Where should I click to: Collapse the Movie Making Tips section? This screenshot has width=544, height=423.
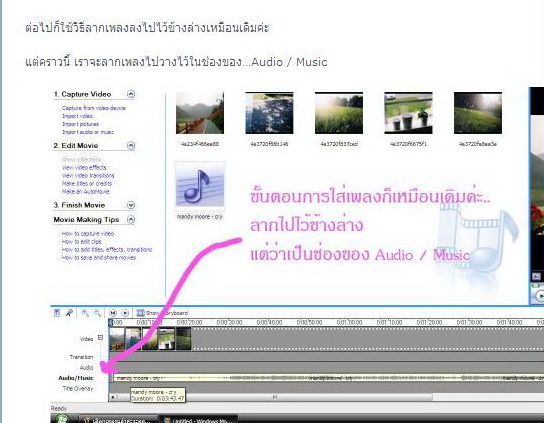coord(131,220)
